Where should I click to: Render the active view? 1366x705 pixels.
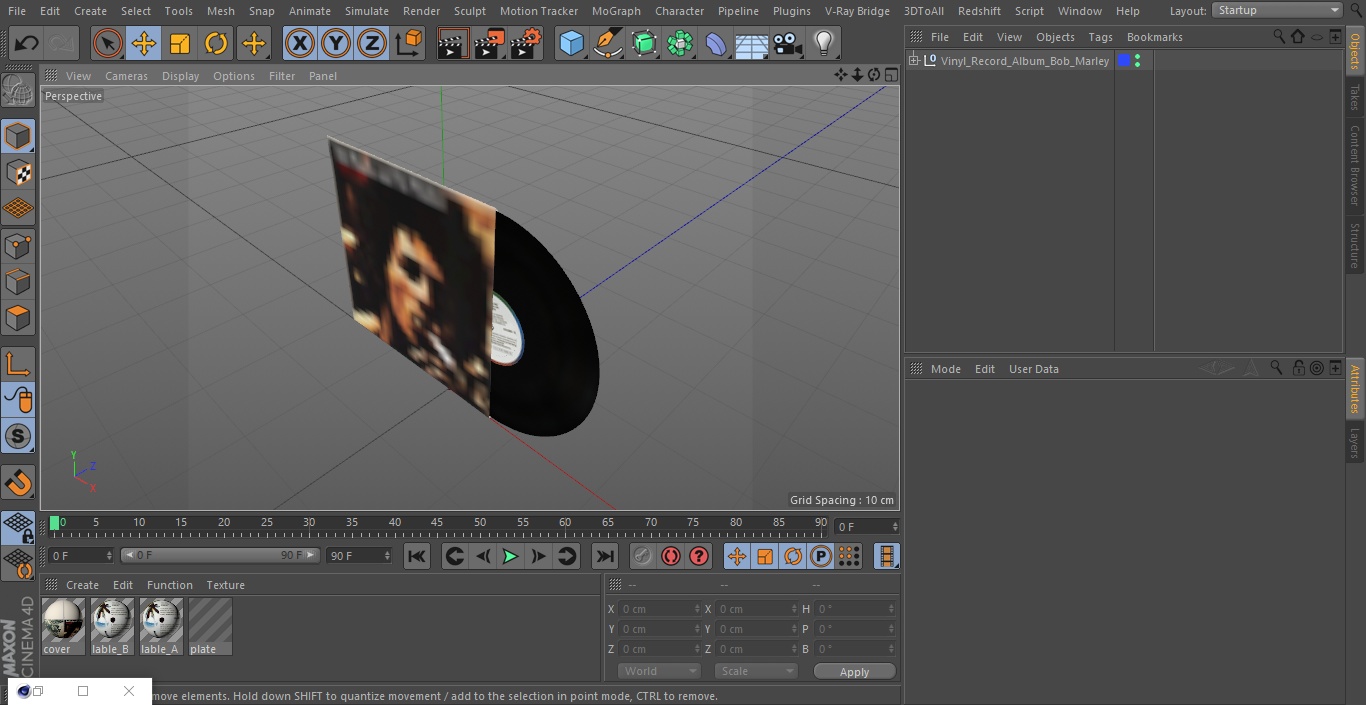click(453, 43)
